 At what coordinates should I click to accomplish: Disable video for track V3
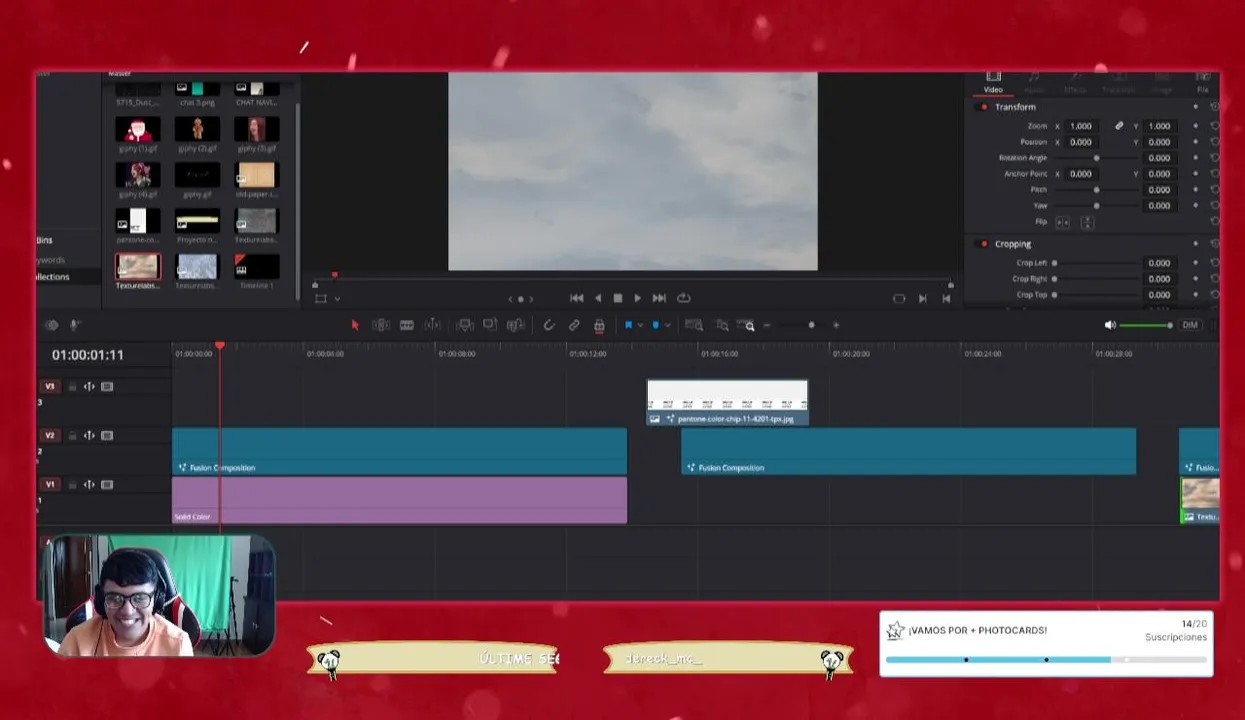pyautogui.click(x=107, y=387)
